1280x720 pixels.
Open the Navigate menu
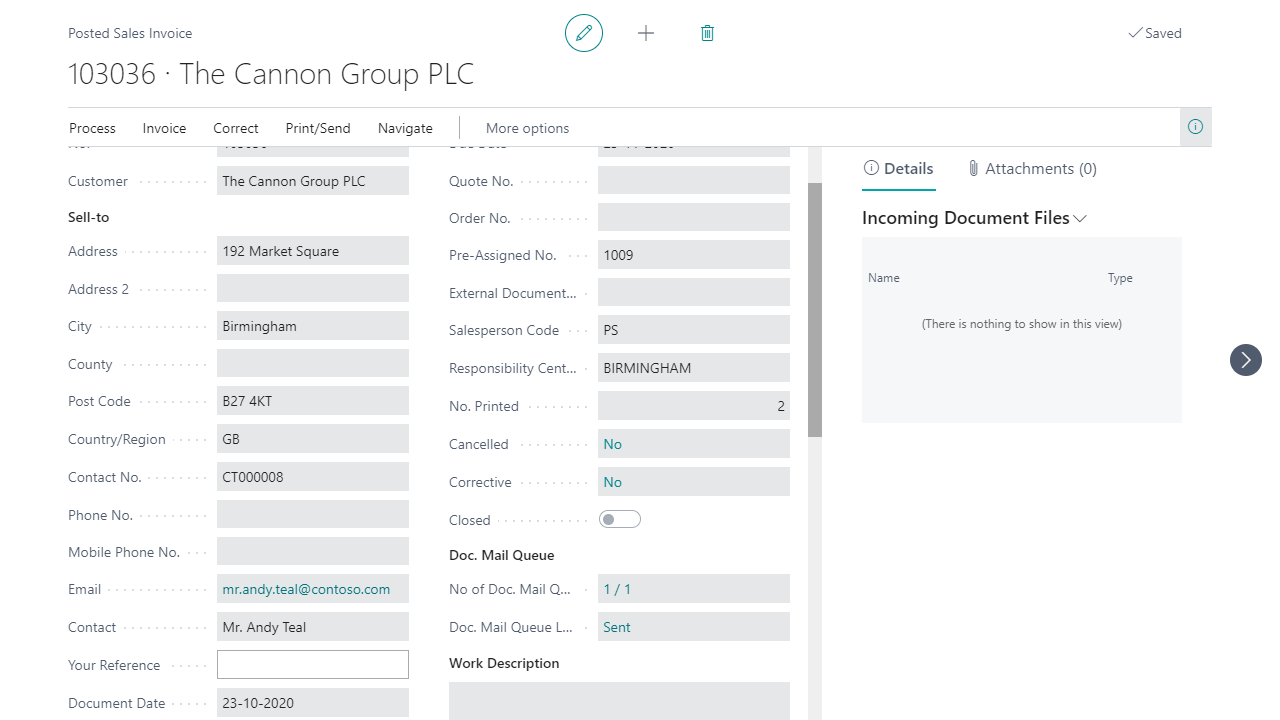point(405,128)
